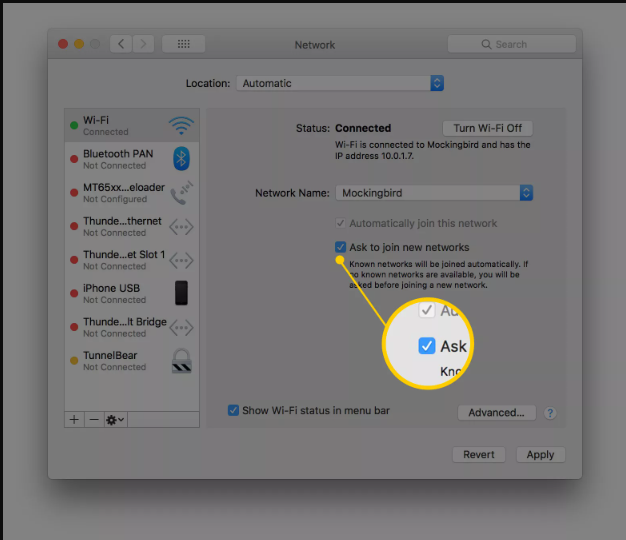
Task: Toggle Ask to join new networks checkbox
Action: [341, 247]
